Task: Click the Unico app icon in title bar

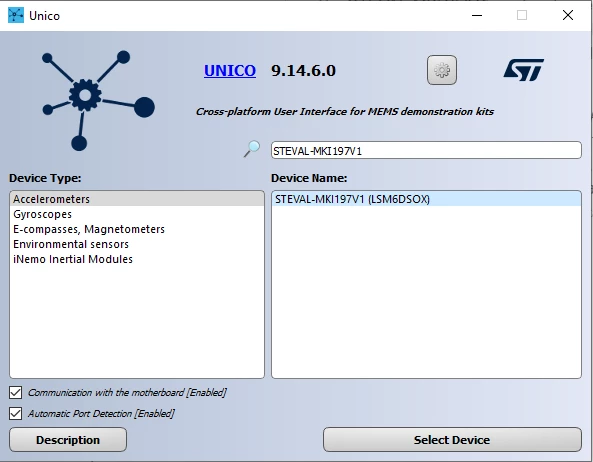Action: (16, 16)
